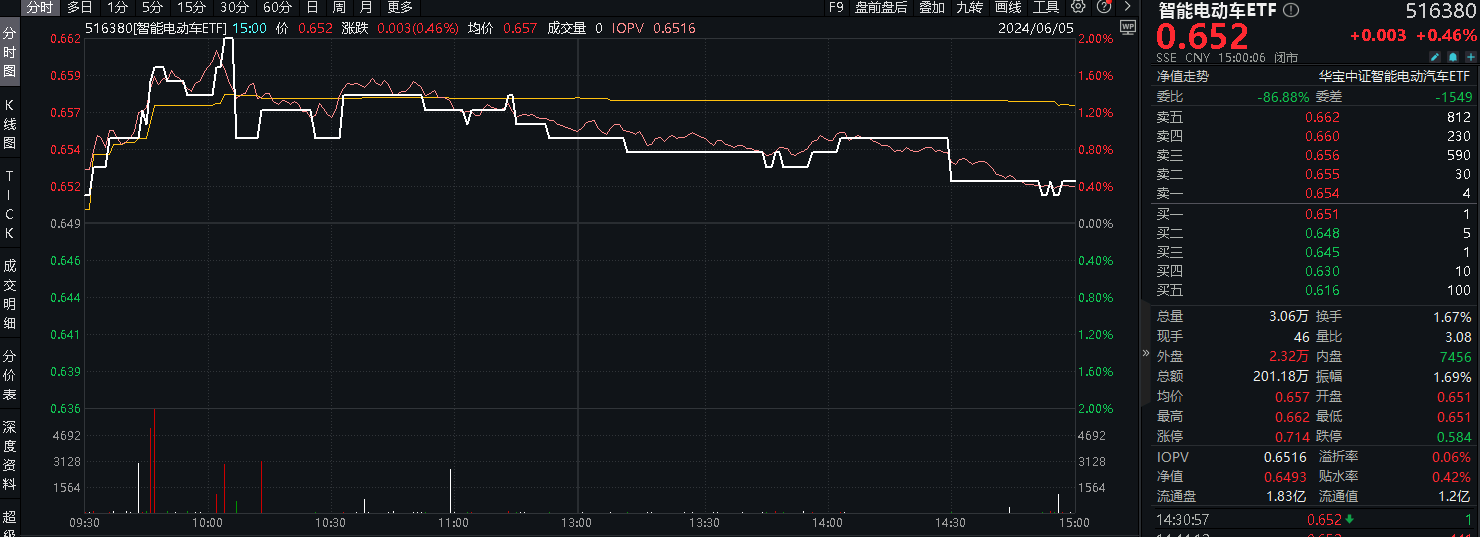Open the 工具 menu

[1046, 7]
